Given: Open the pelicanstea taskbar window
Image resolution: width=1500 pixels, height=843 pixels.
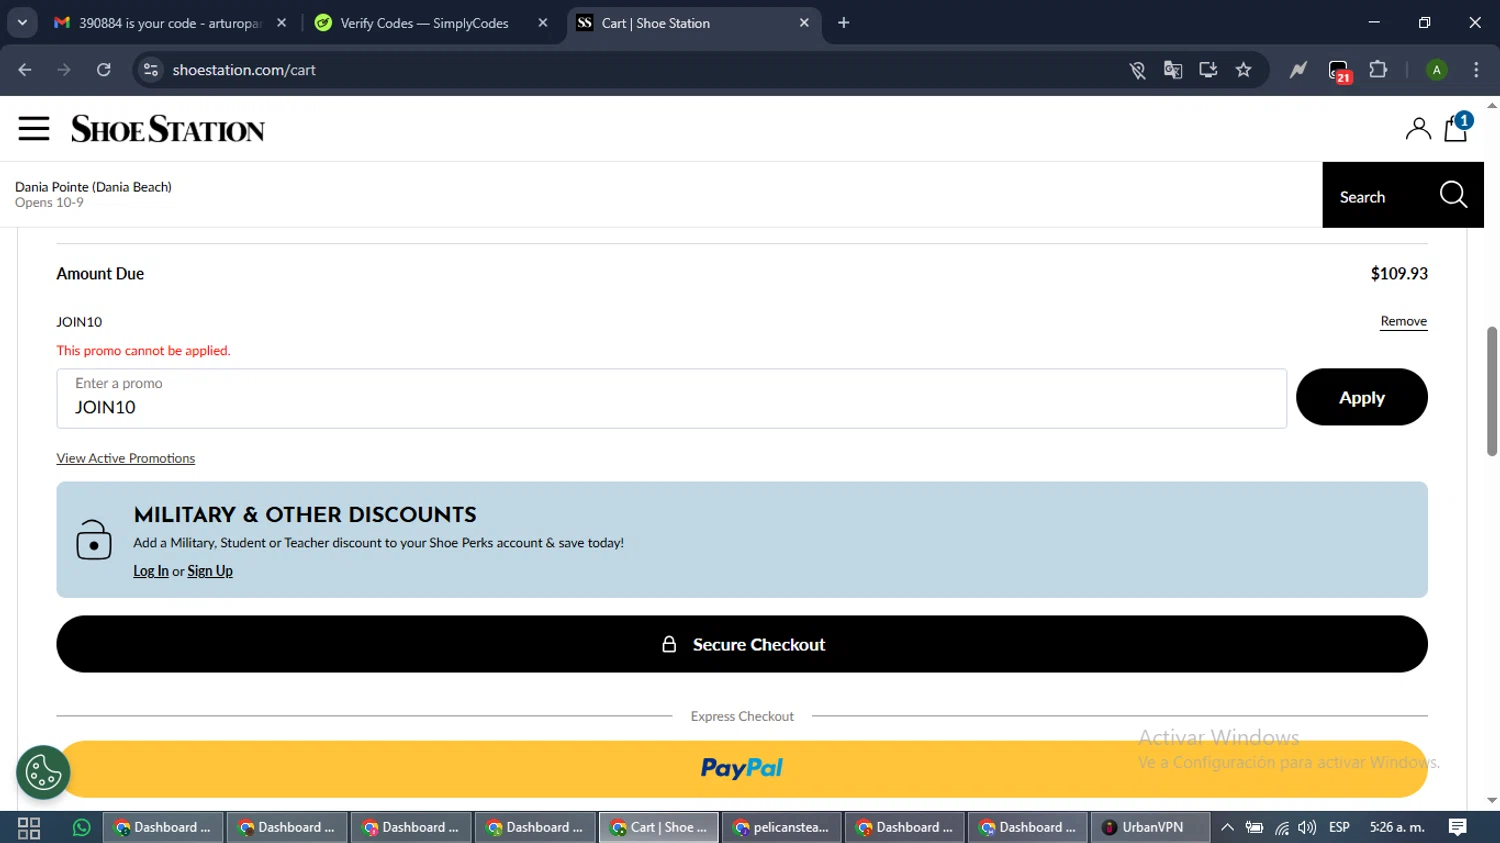Looking at the screenshot, I should 782,828.
